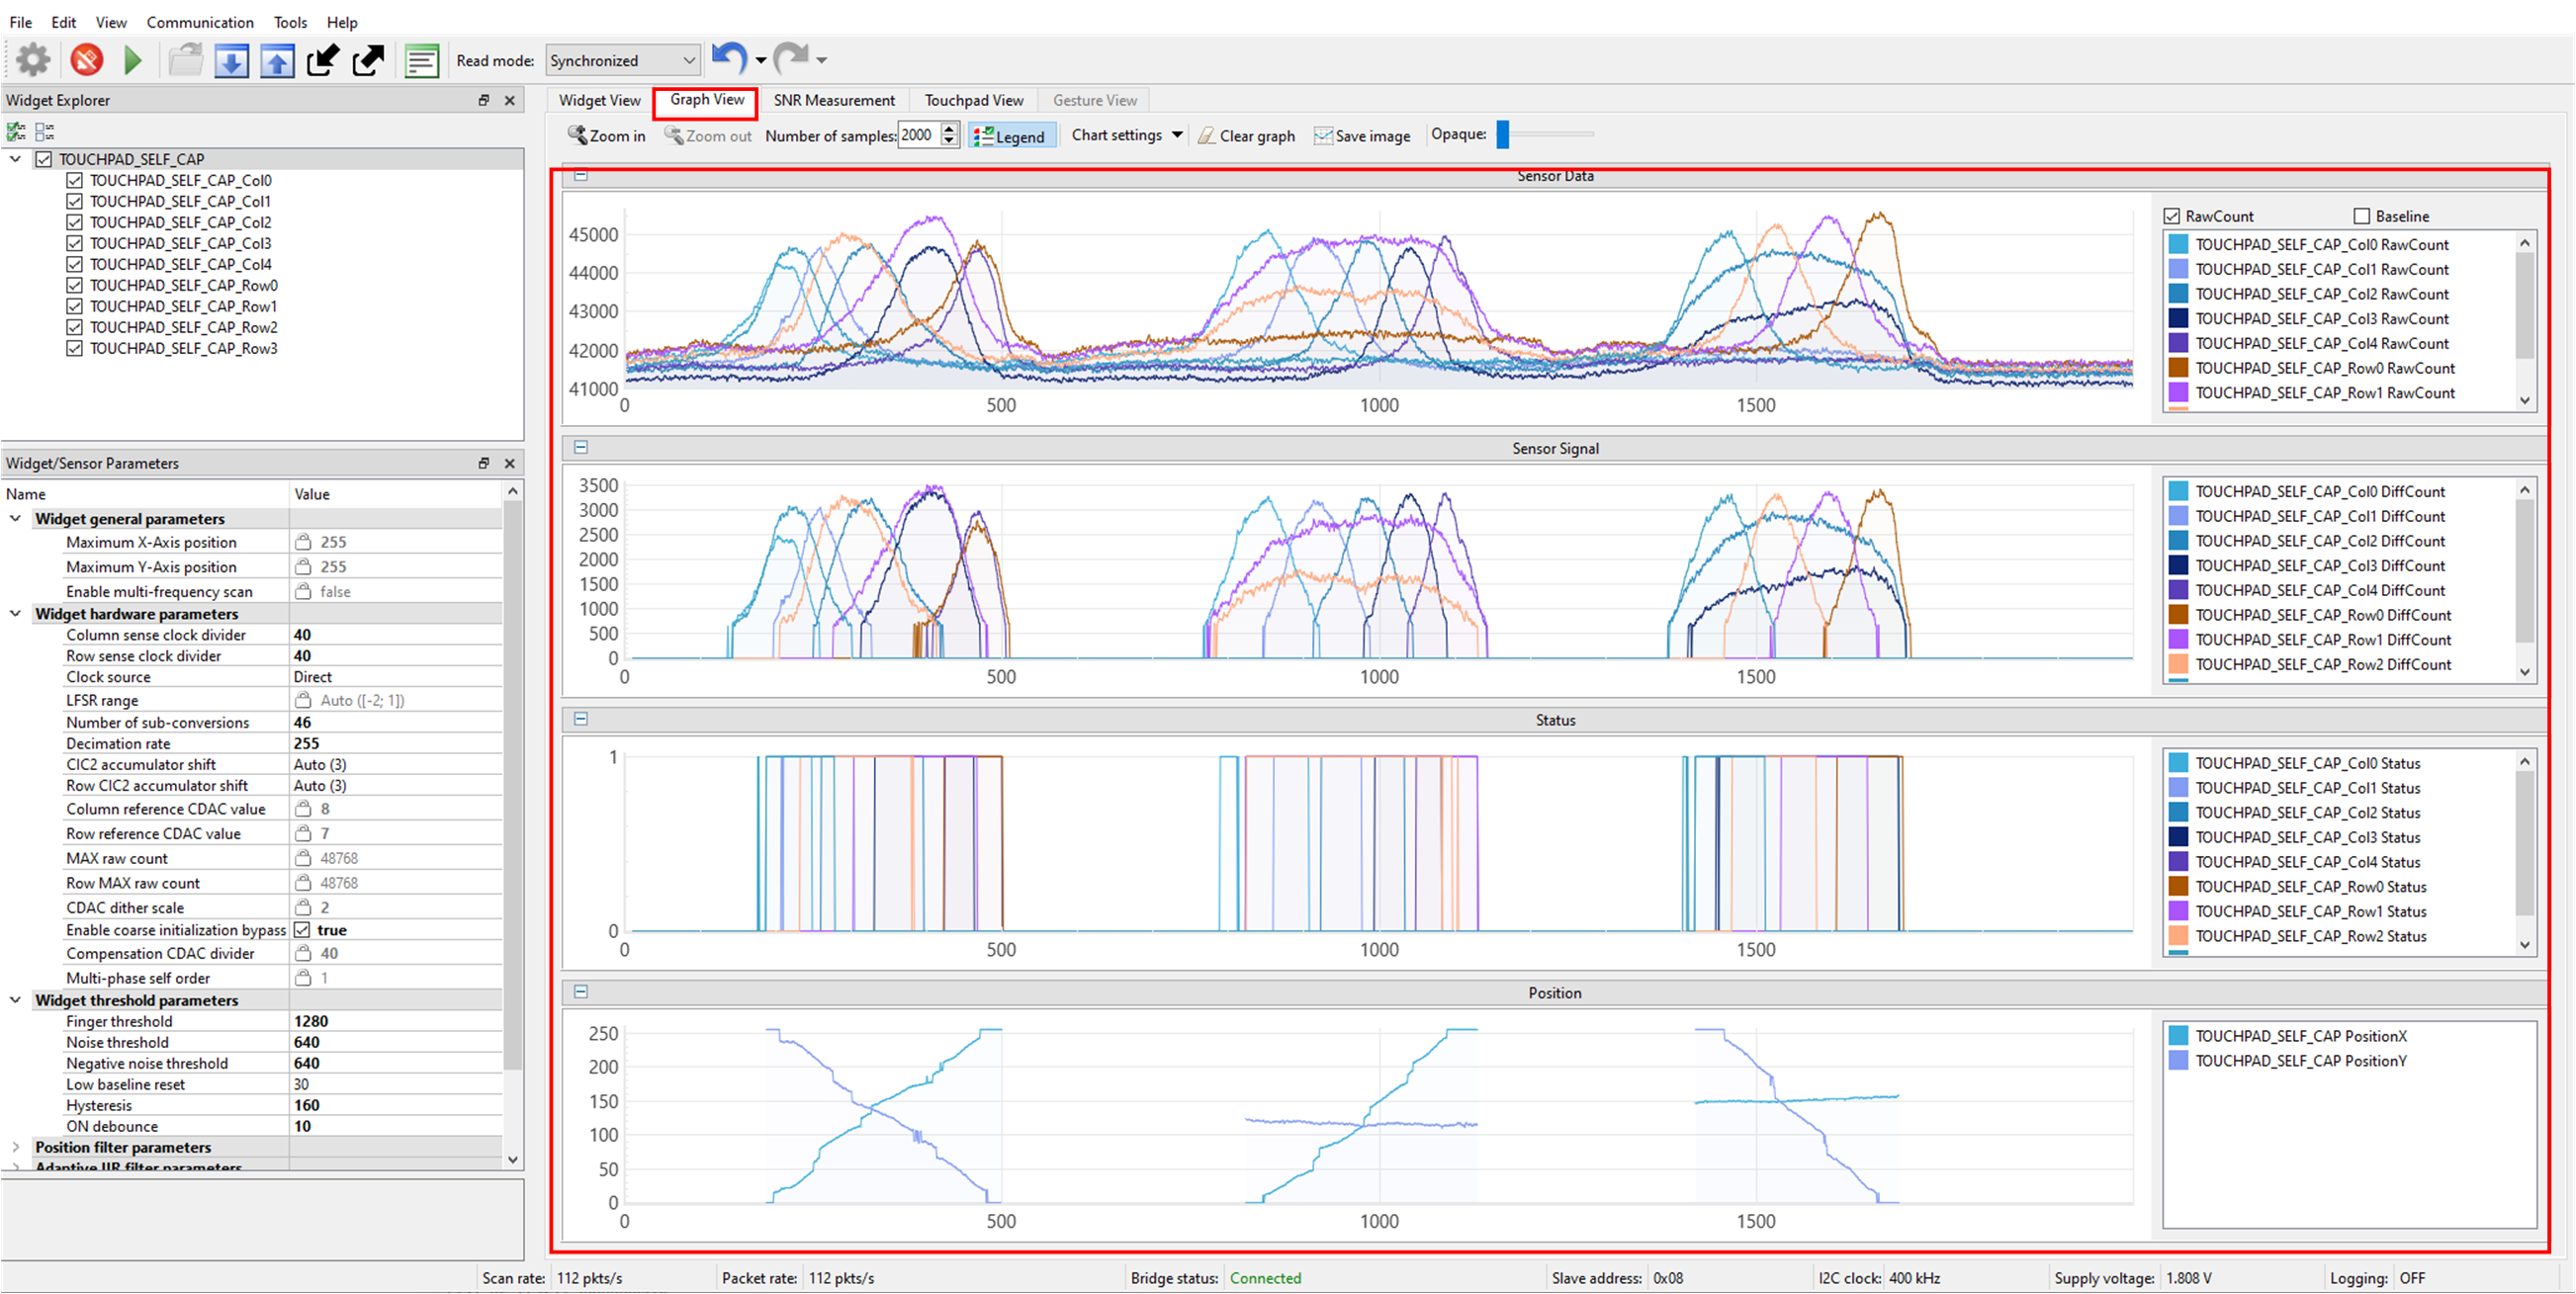Click the logging list icon in toolbar
Image resolution: width=2576 pixels, height=1294 pixels.
[x=422, y=60]
